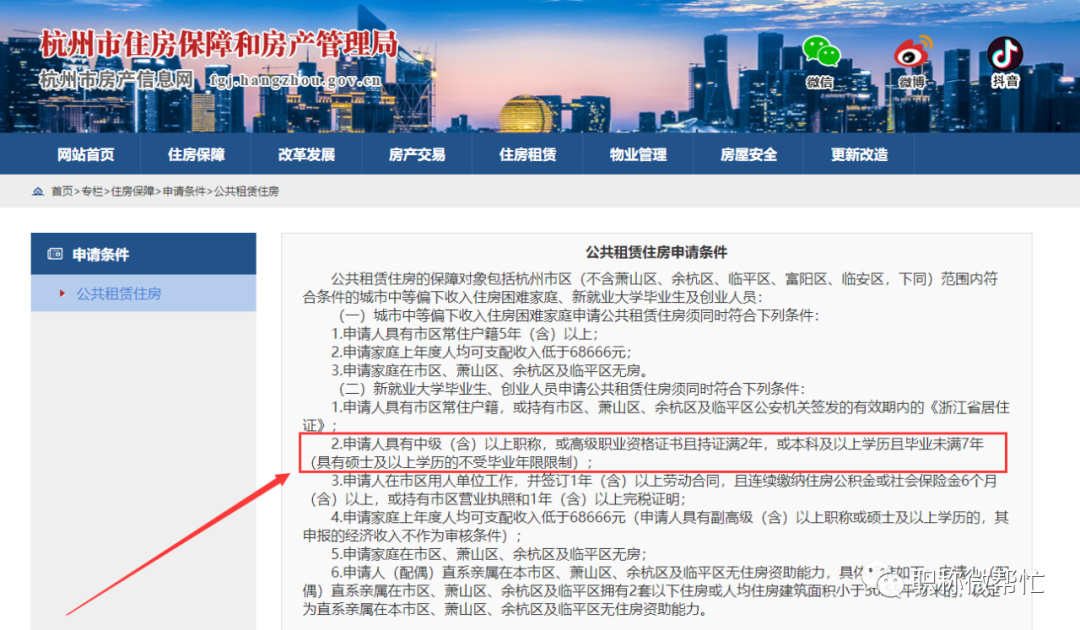The width and height of the screenshot is (1080, 630).
Task: Click the 杭州市住房保障和房产管理局 site title
Action: [219, 45]
